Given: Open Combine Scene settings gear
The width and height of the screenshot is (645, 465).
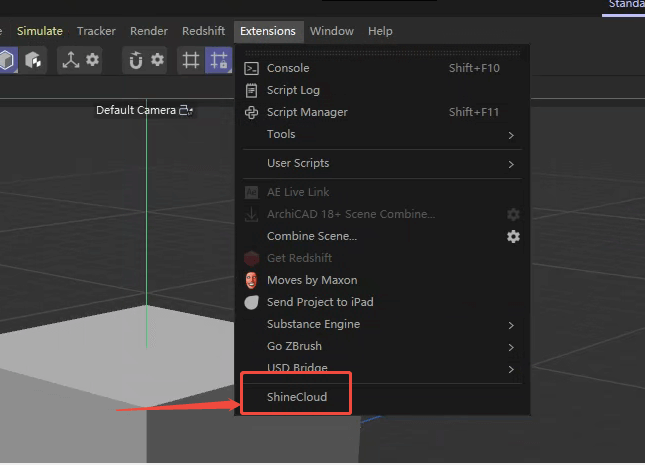Looking at the screenshot, I should [513, 237].
